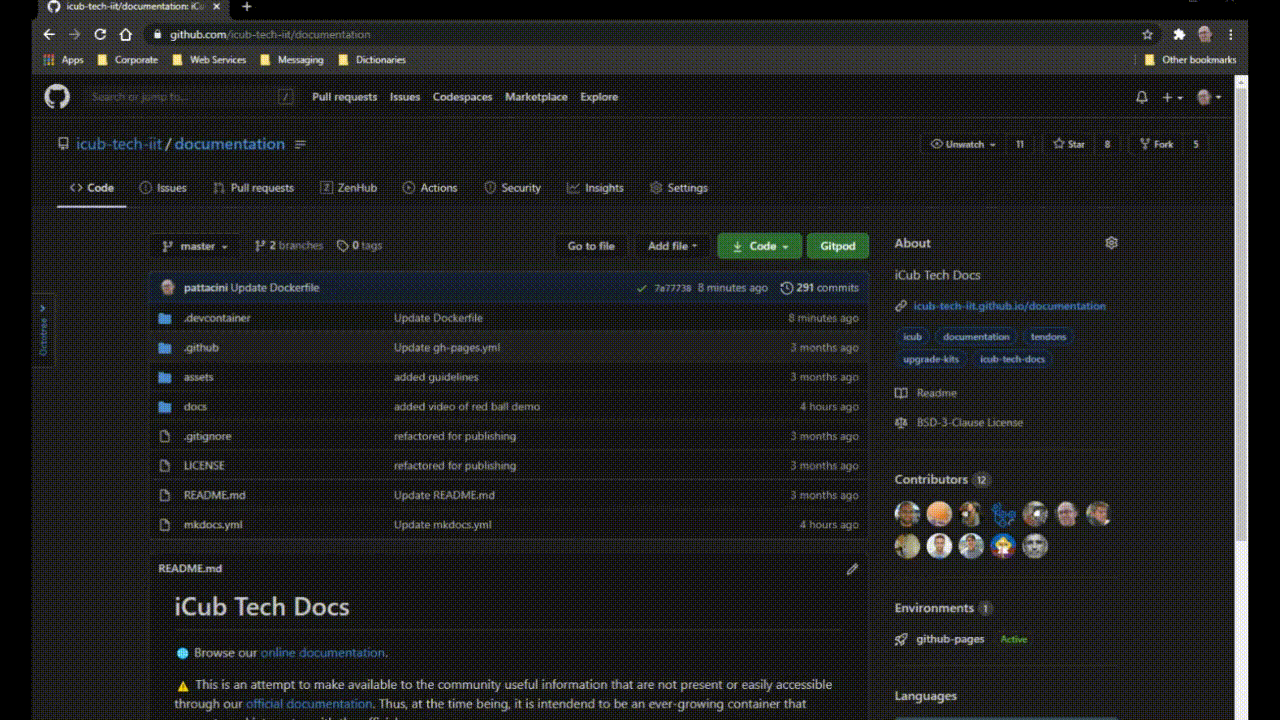Image resolution: width=1280 pixels, height=720 pixels.
Task: Click the browser address bar
Action: click(640, 34)
